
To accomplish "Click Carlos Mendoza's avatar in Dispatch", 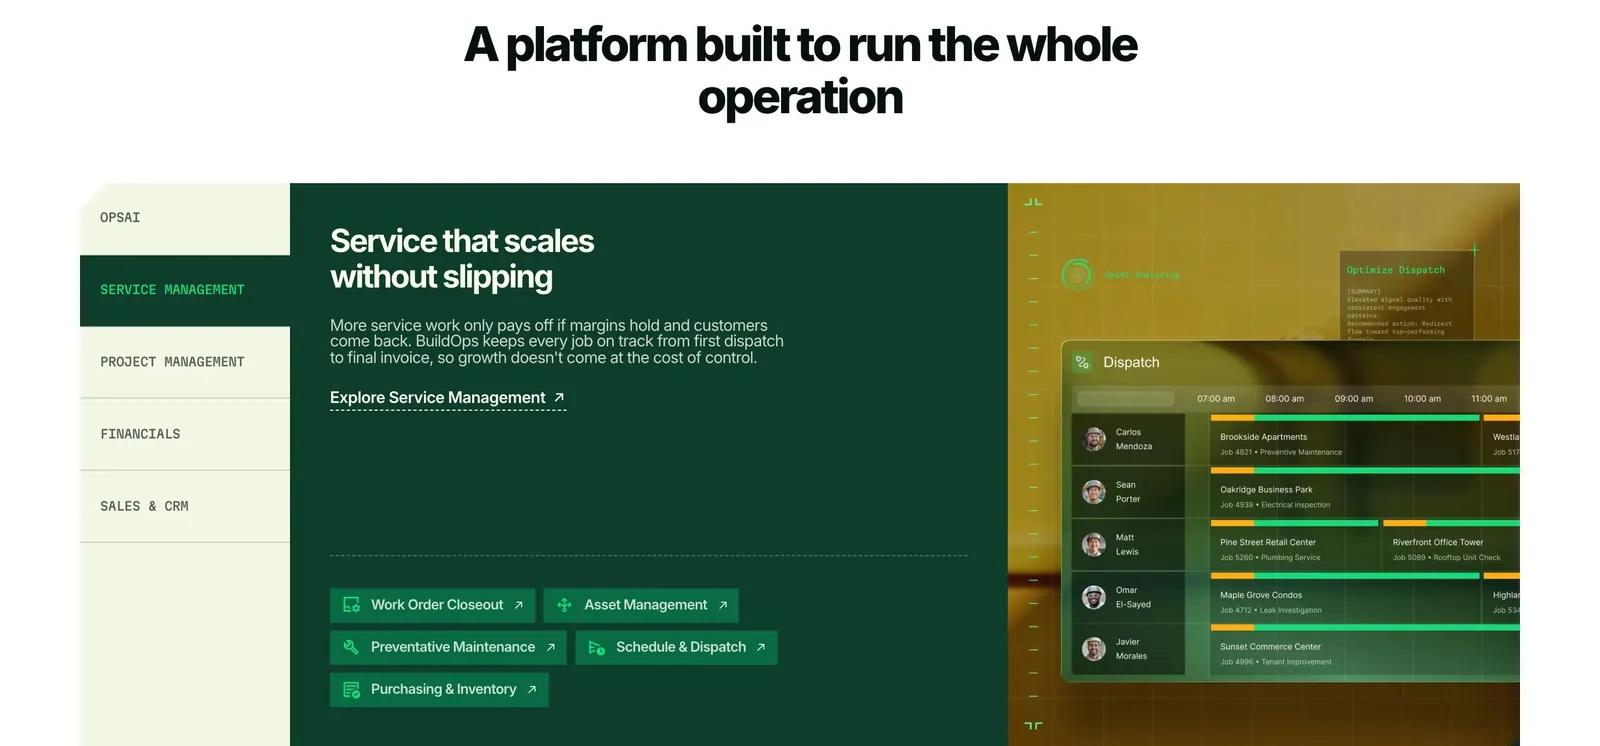I will tap(1094, 439).
